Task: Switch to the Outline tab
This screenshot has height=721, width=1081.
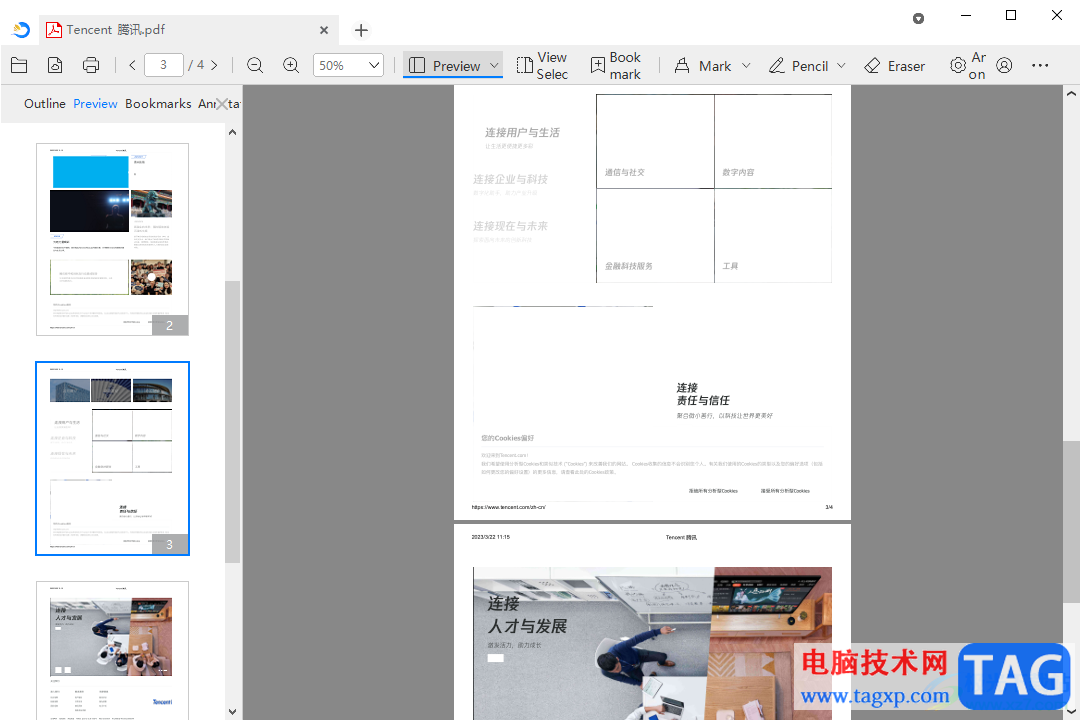Action: click(45, 103)
